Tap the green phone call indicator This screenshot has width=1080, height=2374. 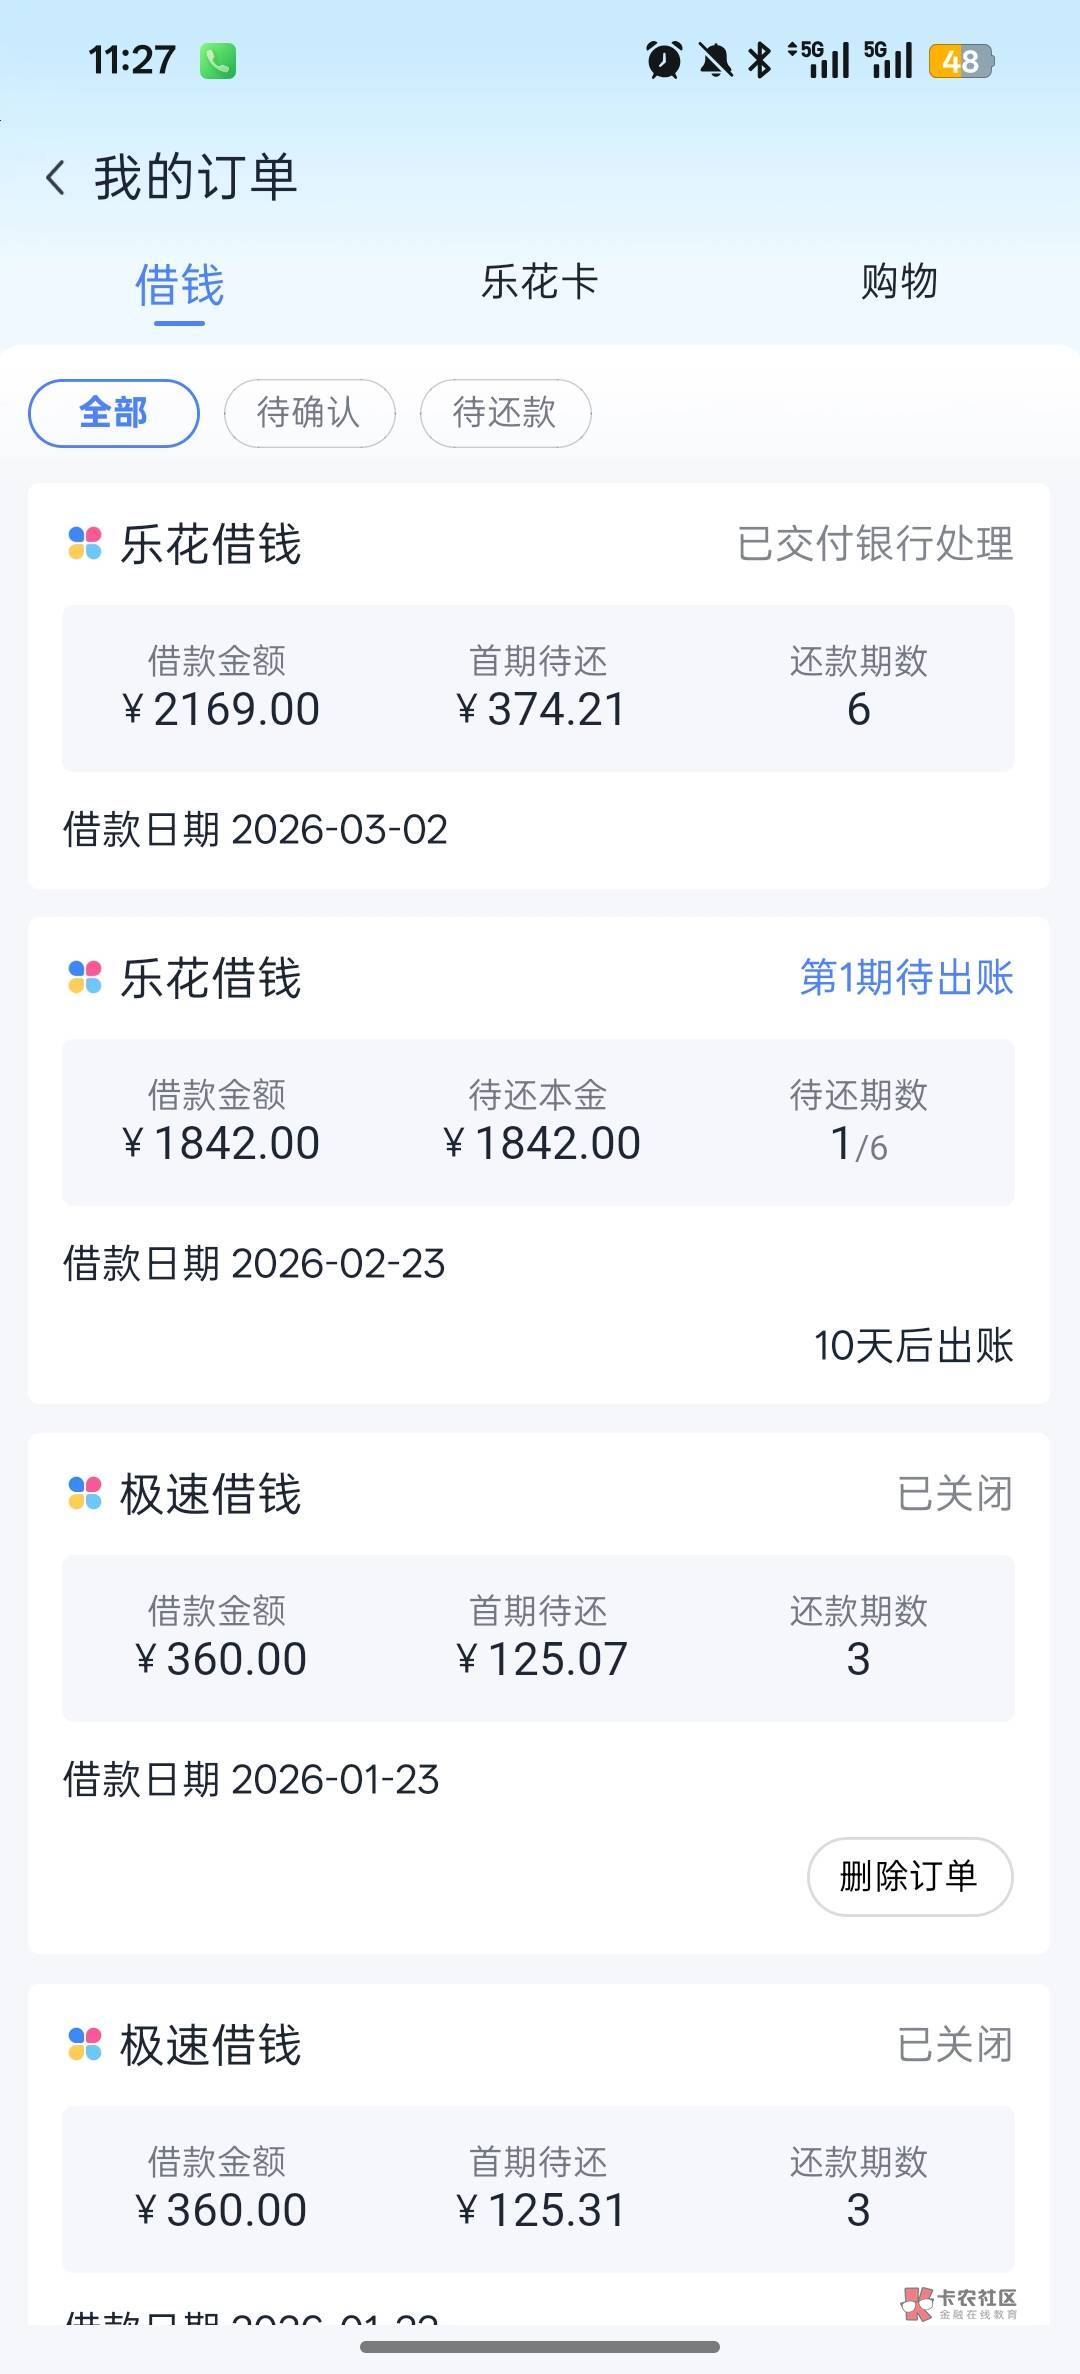point(218,61)
